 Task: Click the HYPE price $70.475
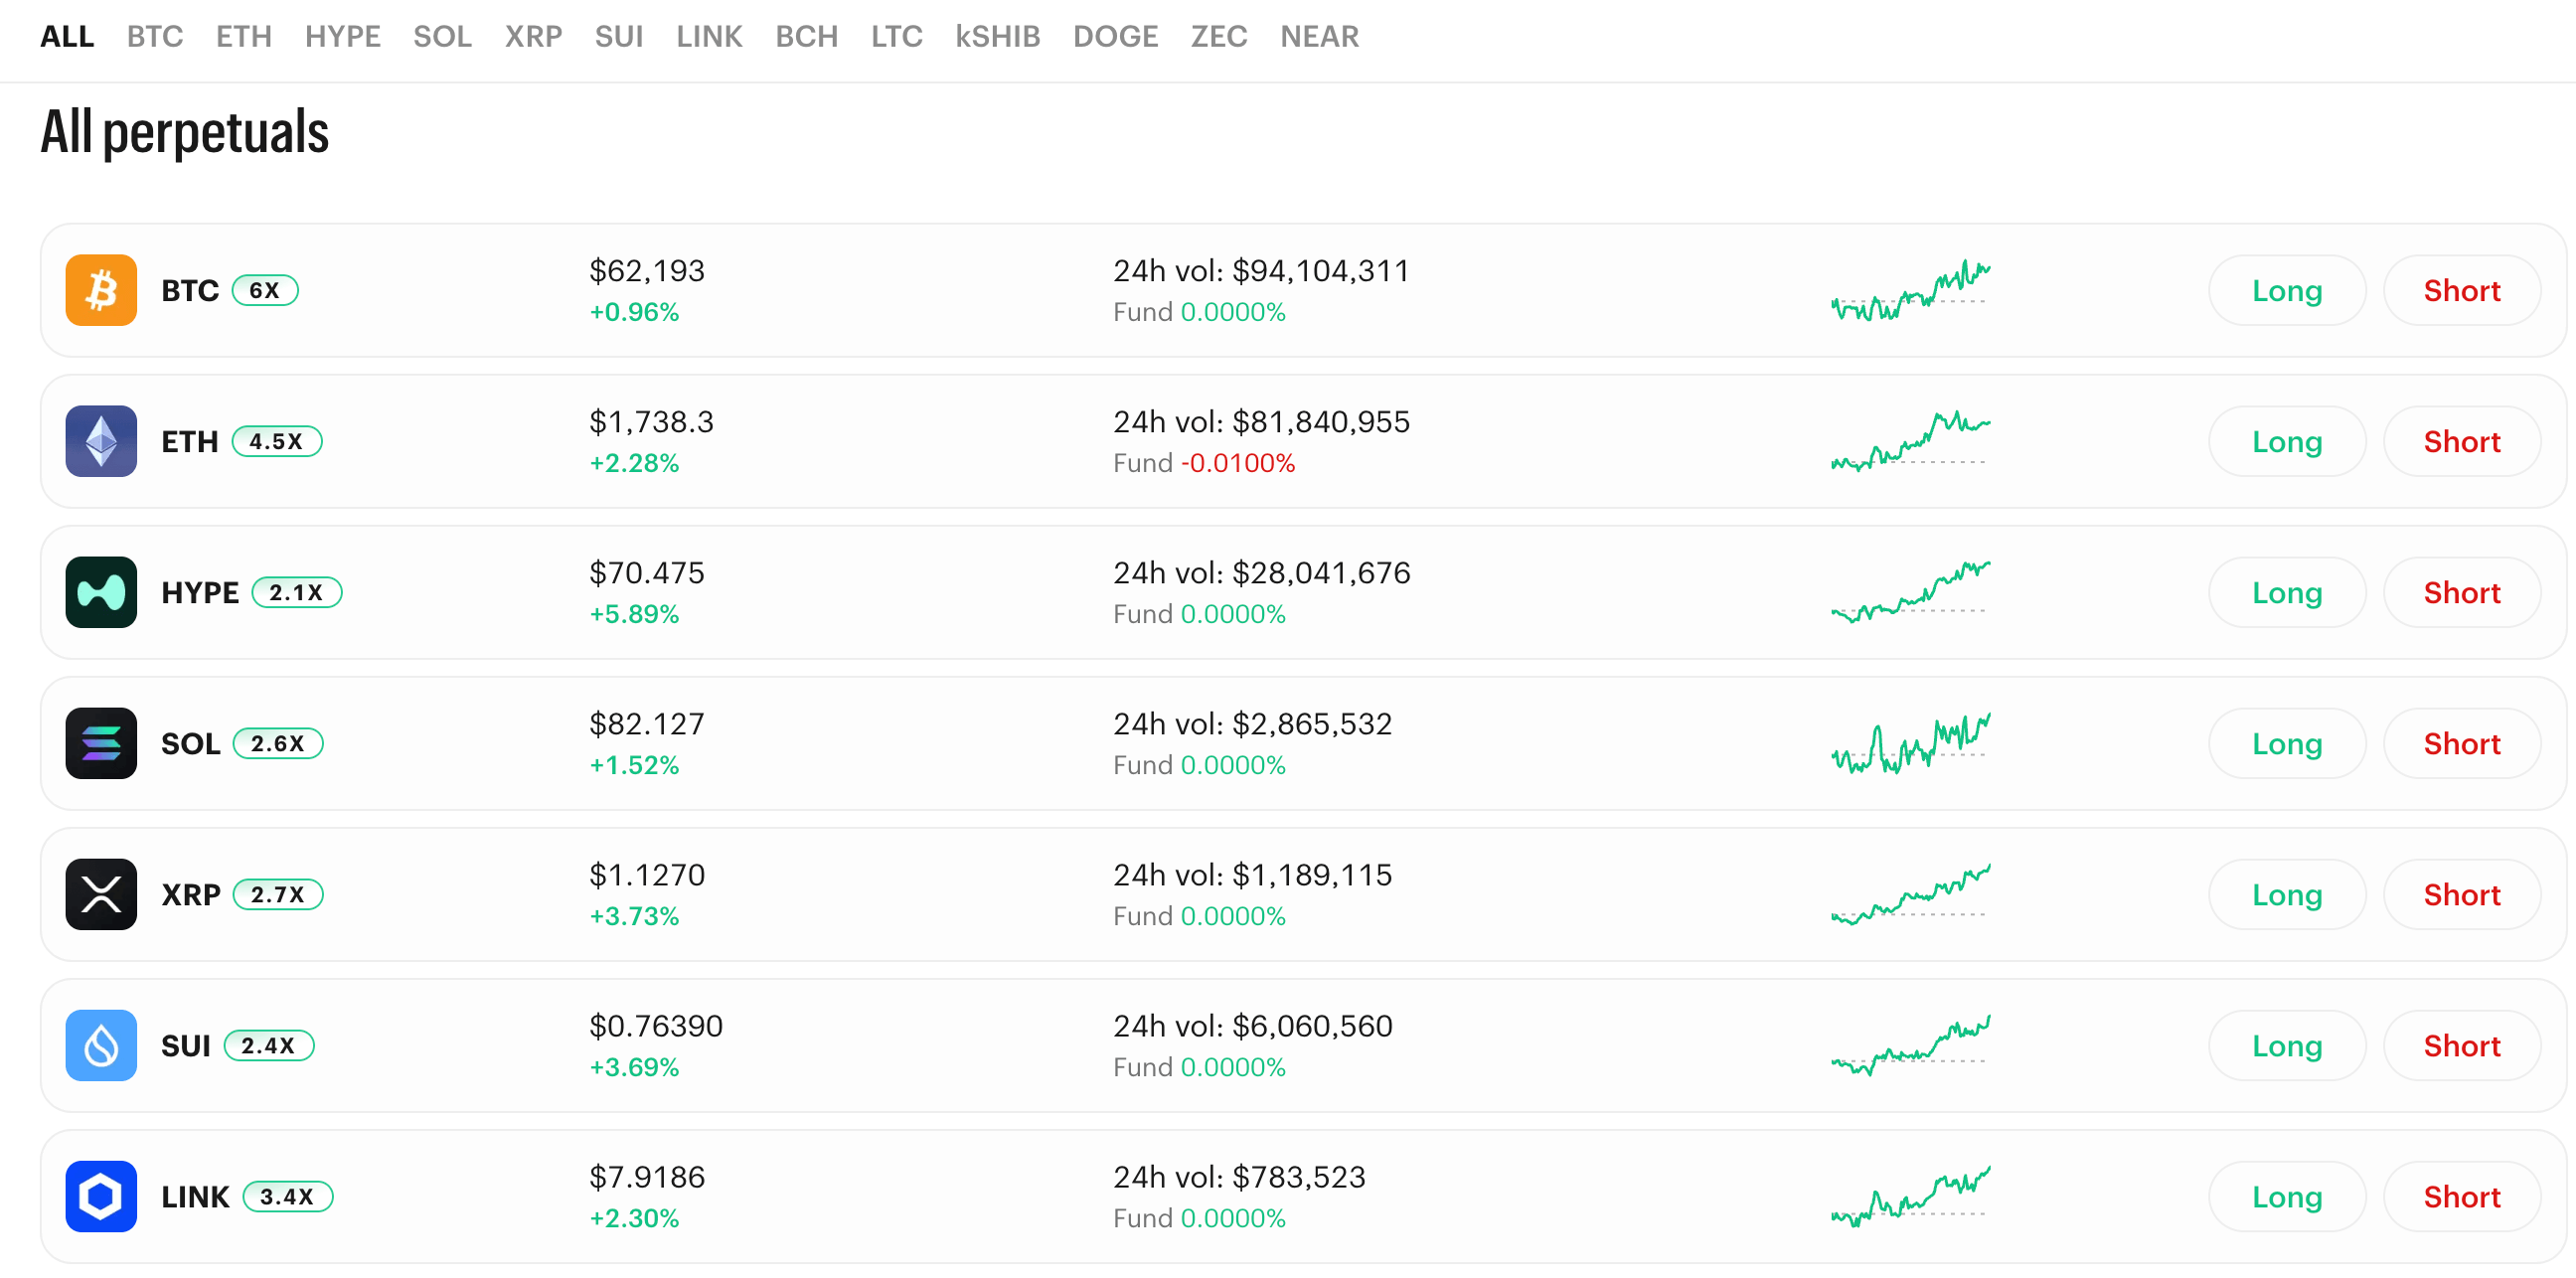(647, 573)
